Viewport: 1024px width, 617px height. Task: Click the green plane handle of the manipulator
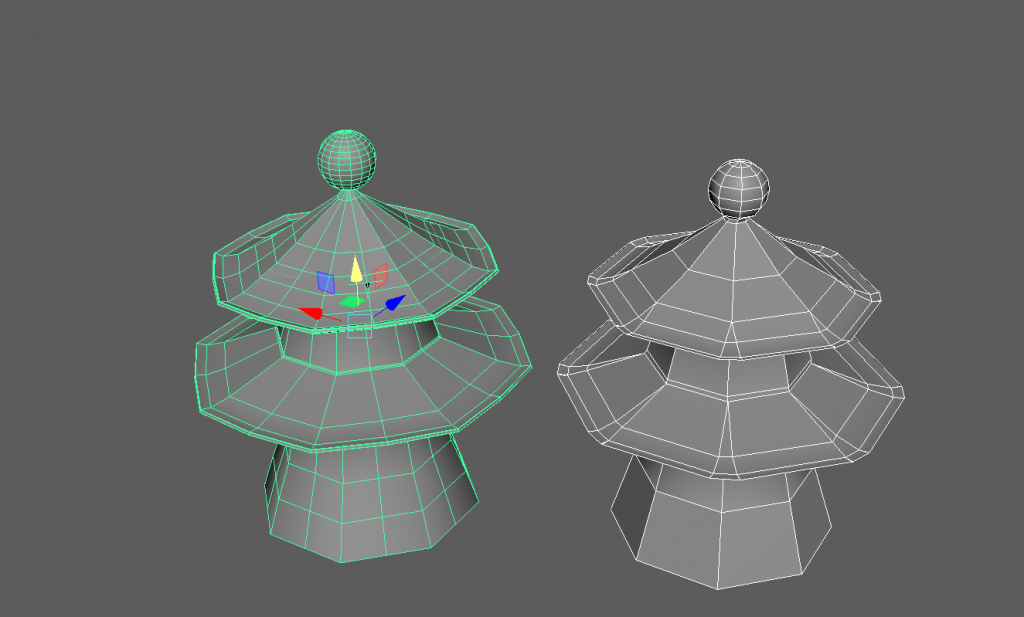tap(351, 301)
